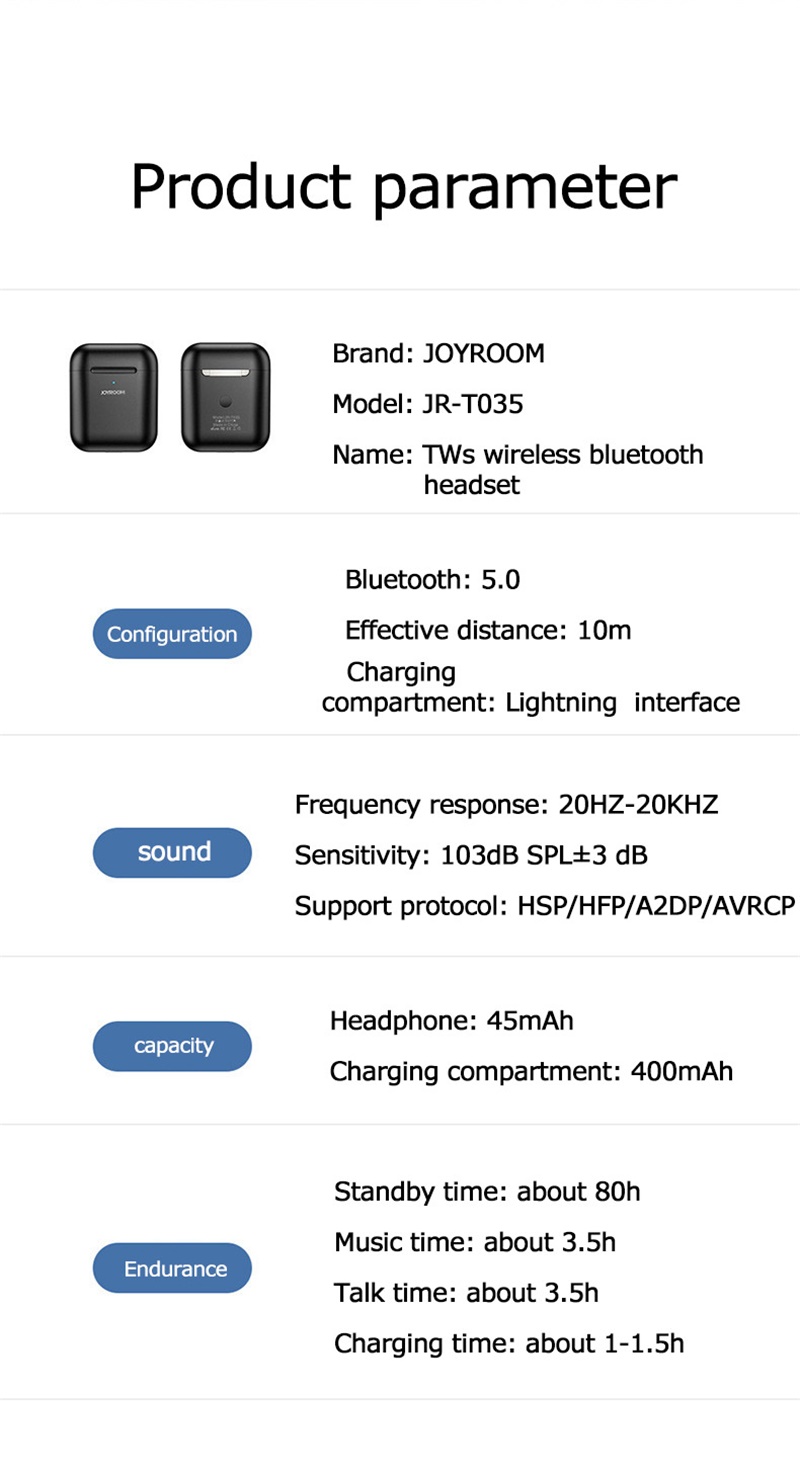The image size is (800, 1474).
Task: Click the Model: JR-T035 text
Action: pos(427,404)
